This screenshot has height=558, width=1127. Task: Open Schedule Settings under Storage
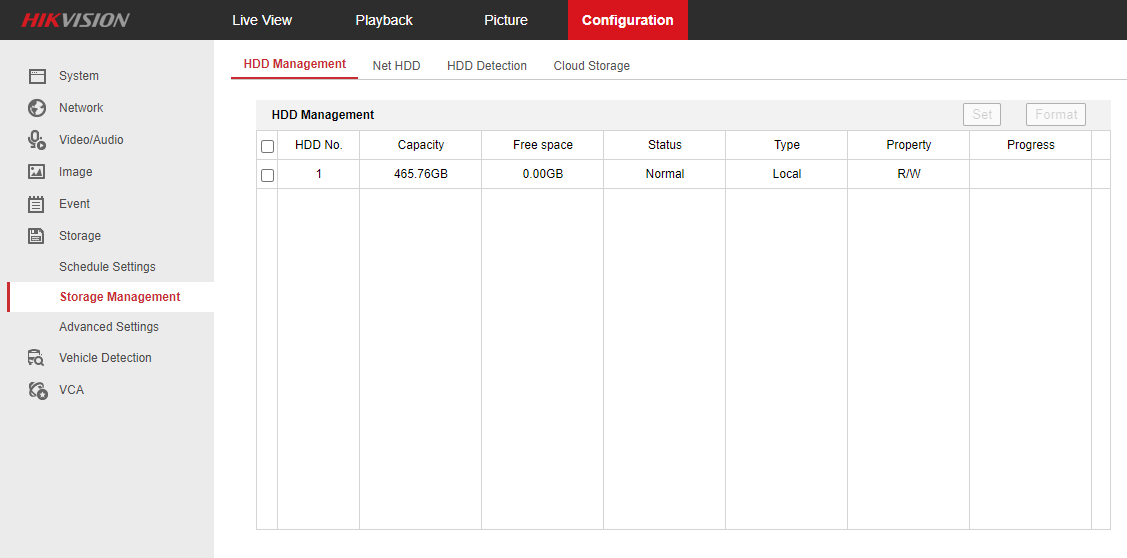click(107, 267)
